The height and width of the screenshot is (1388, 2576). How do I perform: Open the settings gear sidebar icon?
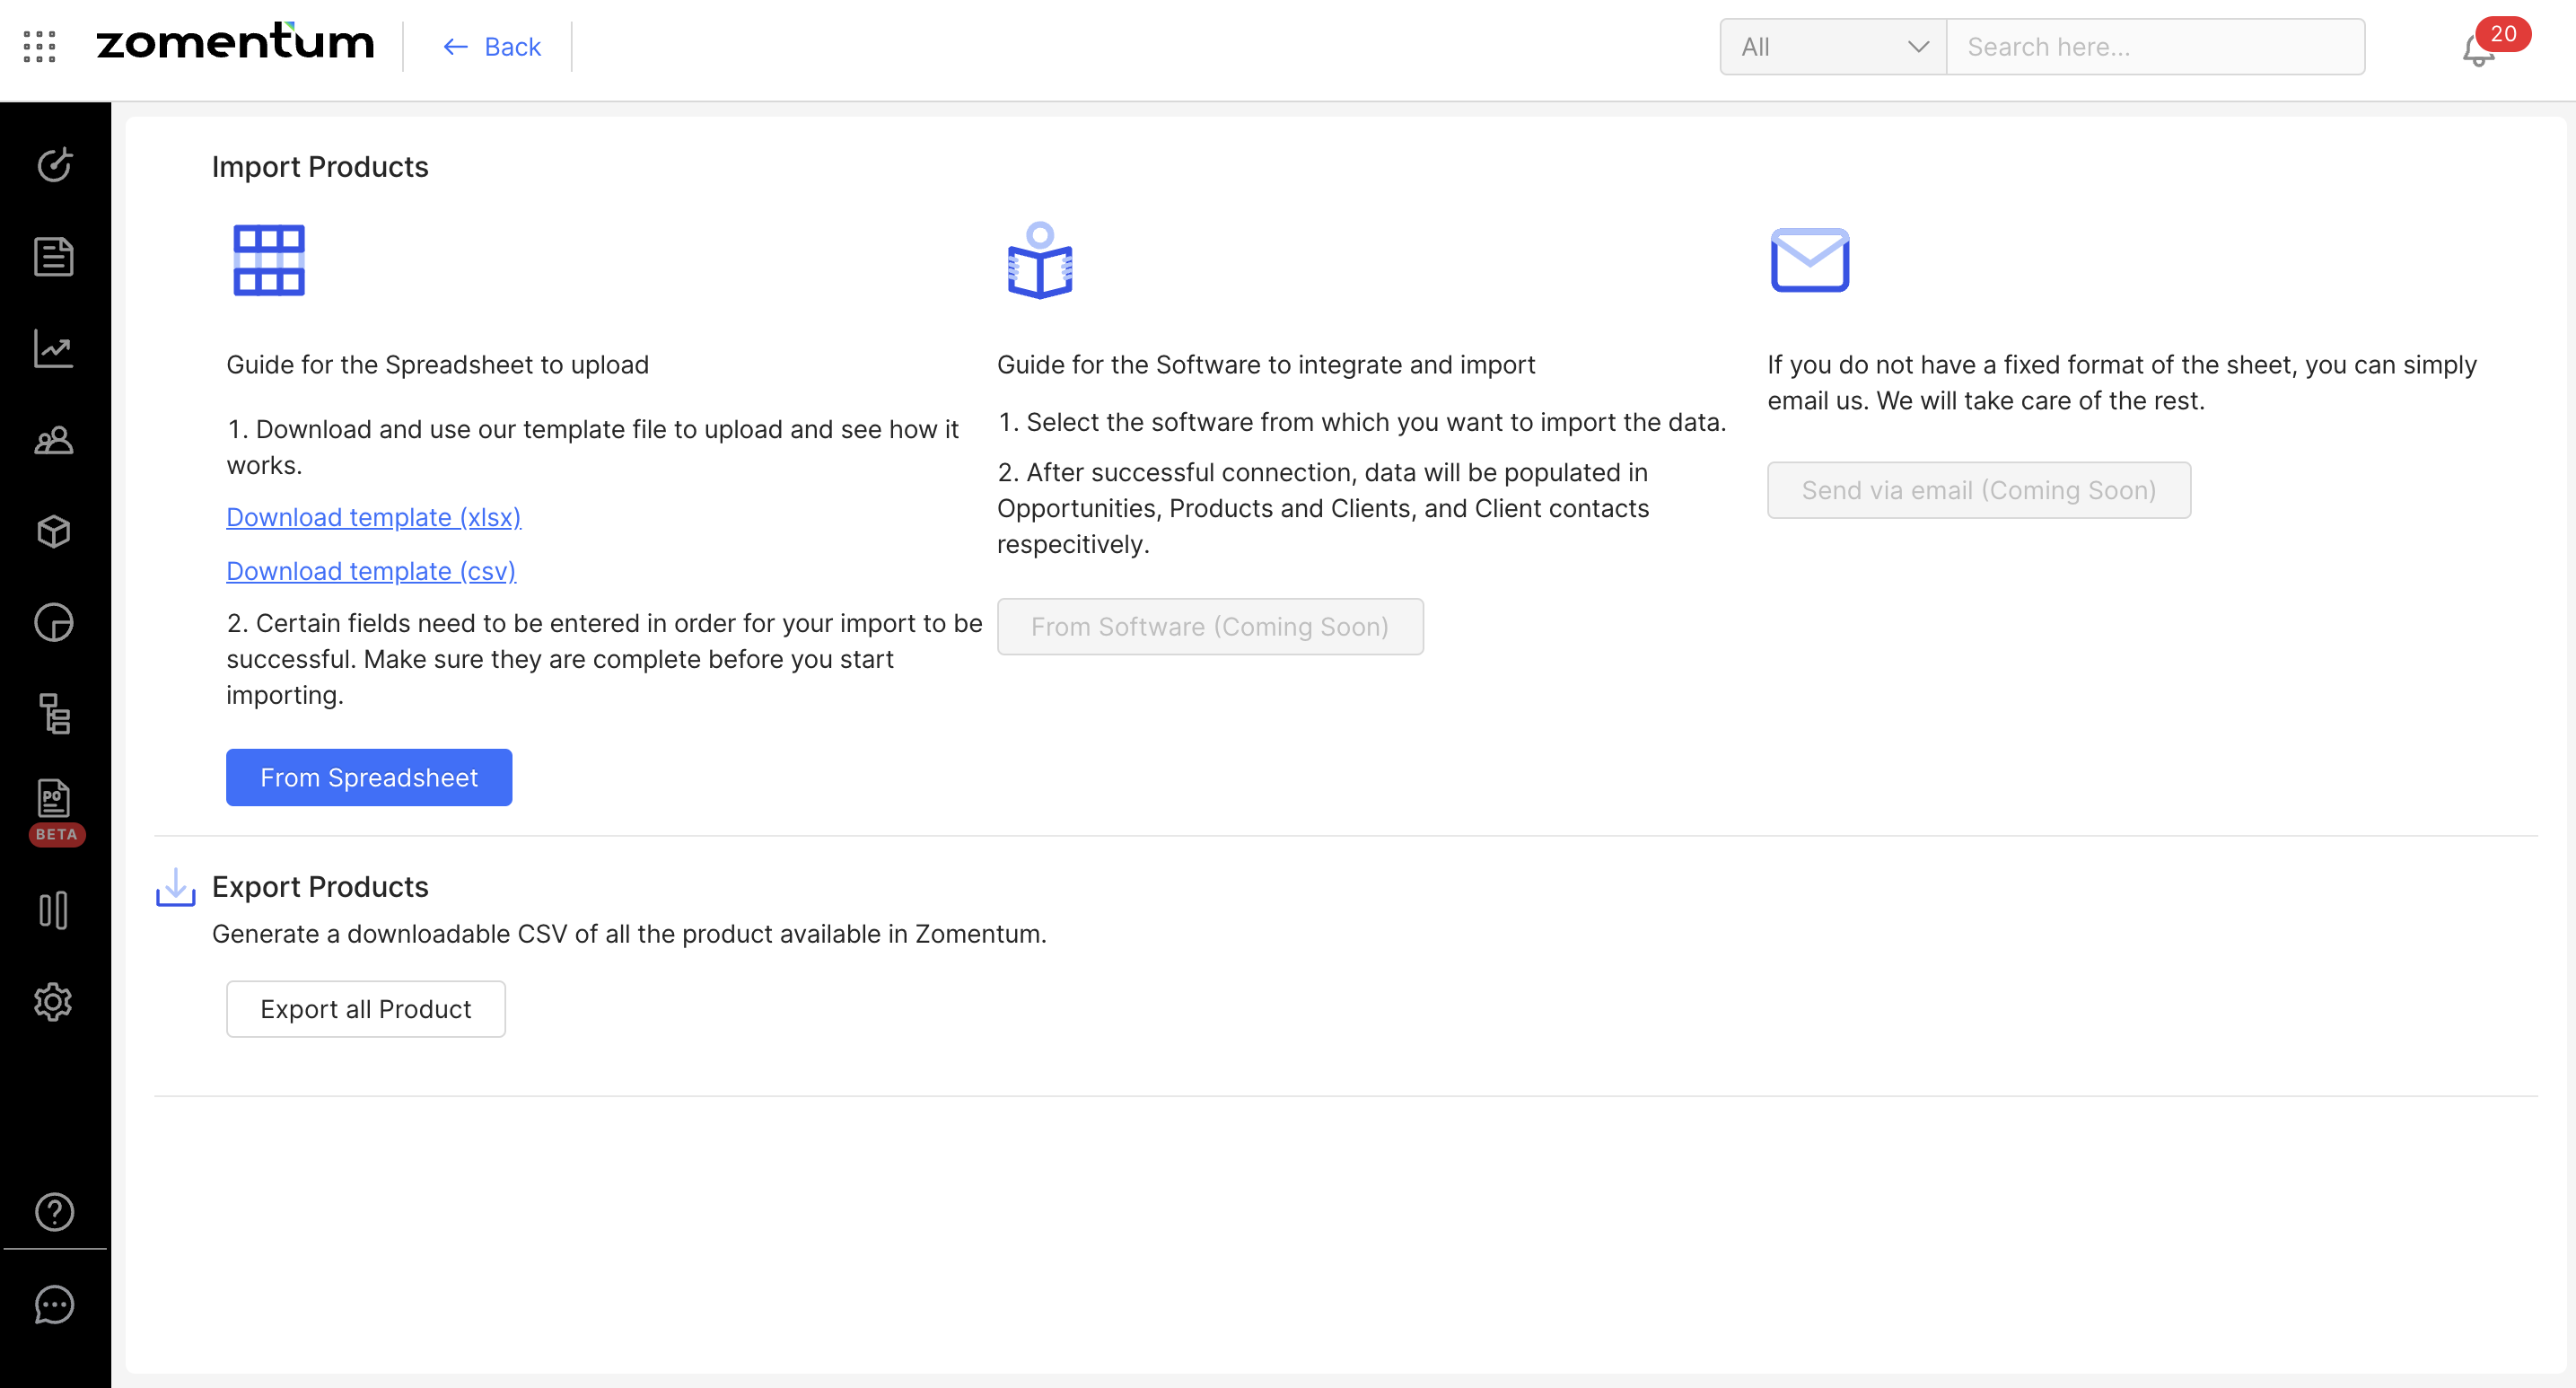click(54, 1002)
